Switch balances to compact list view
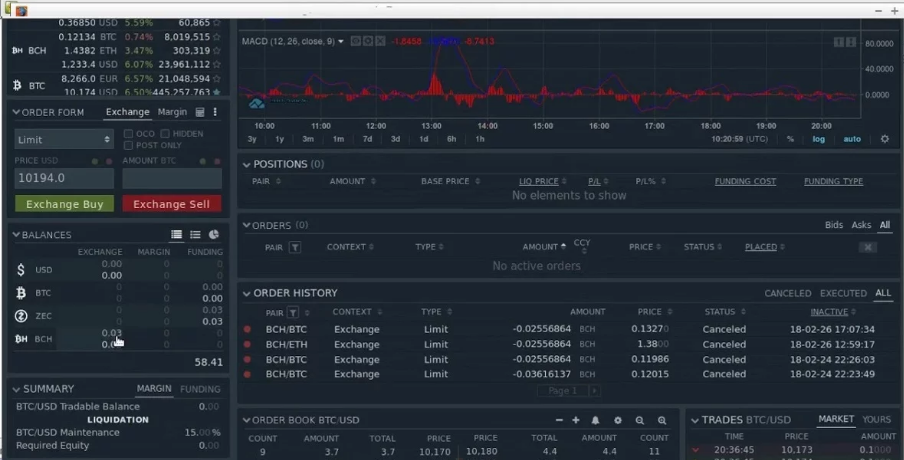 click(195, 234)
